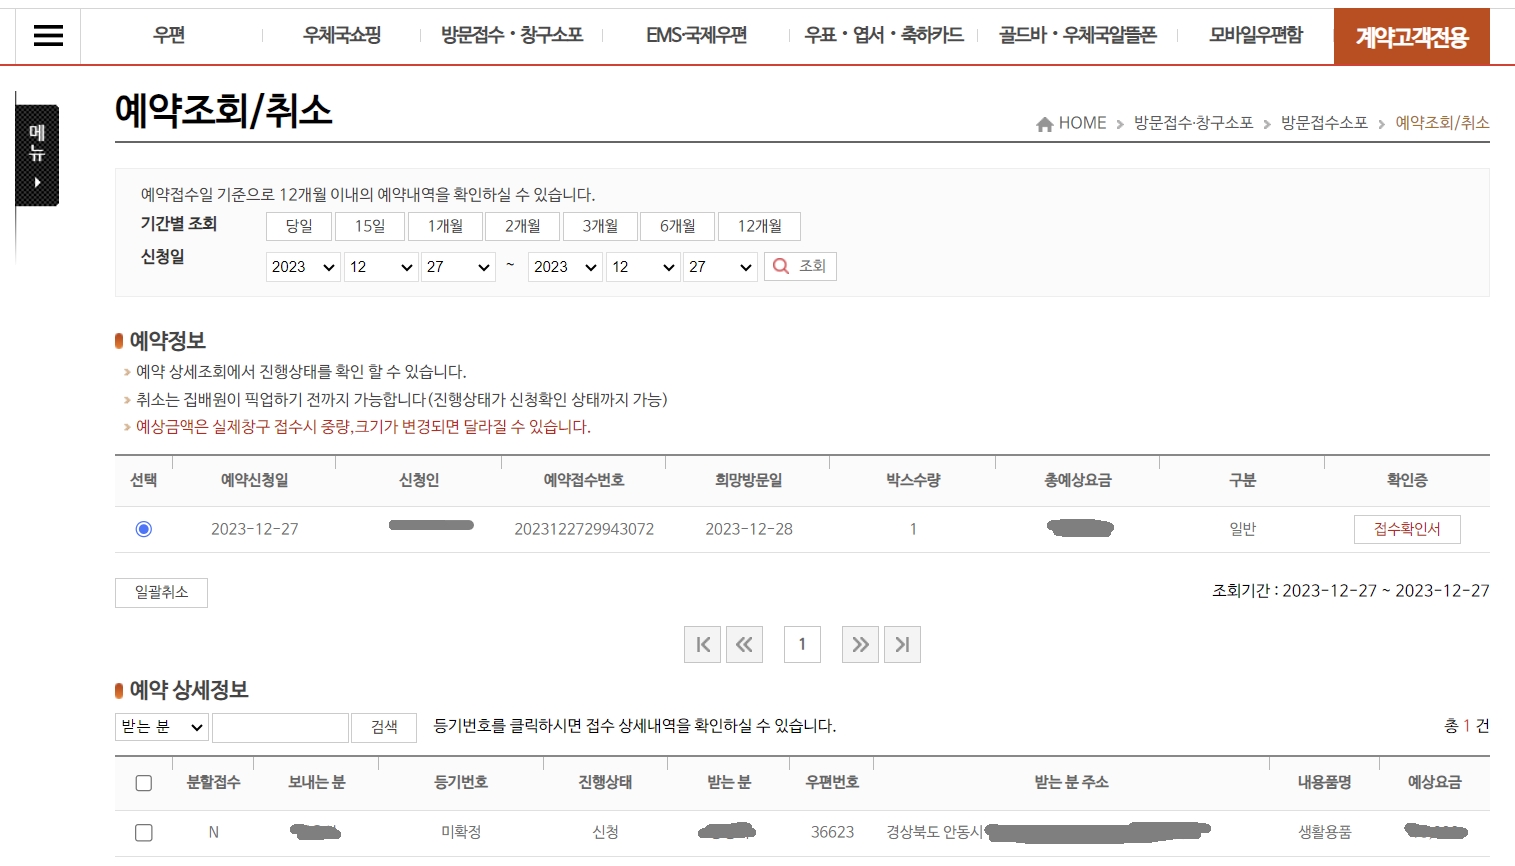
Task: Open the hamburger menu
Action: [x=47, y=36]
